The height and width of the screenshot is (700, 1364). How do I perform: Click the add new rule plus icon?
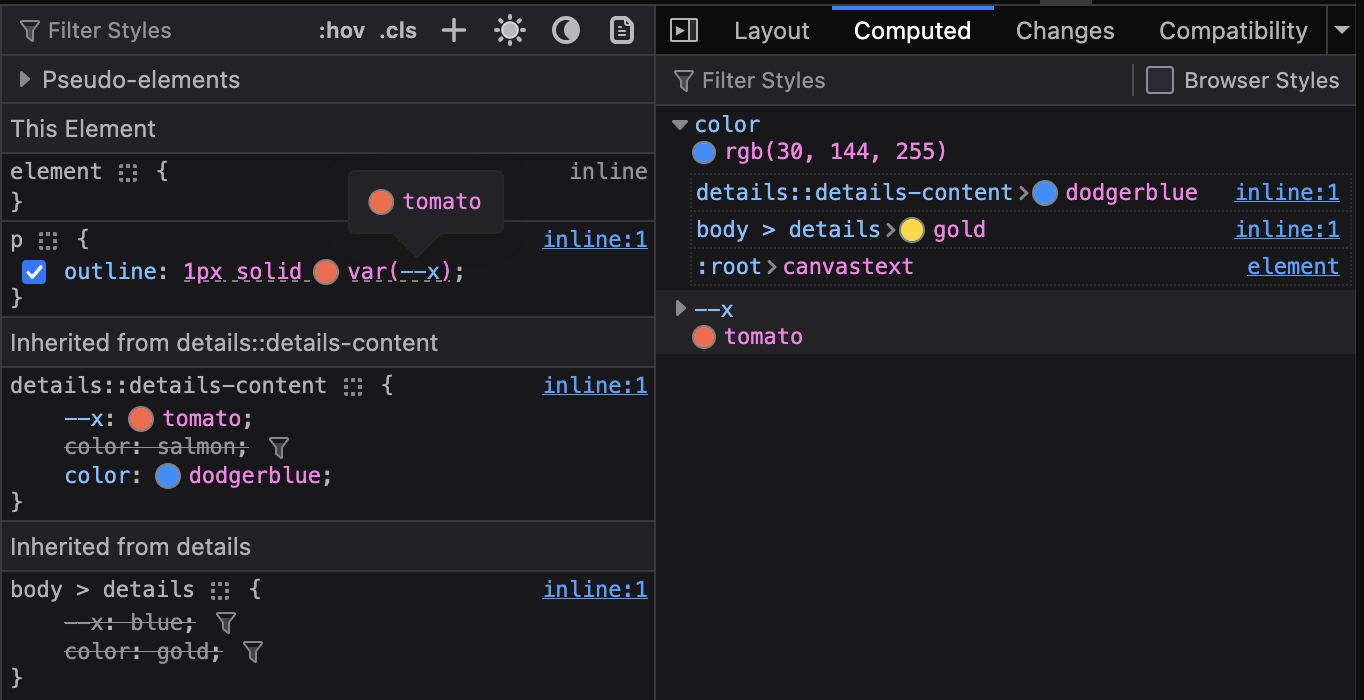pos(454,31)
